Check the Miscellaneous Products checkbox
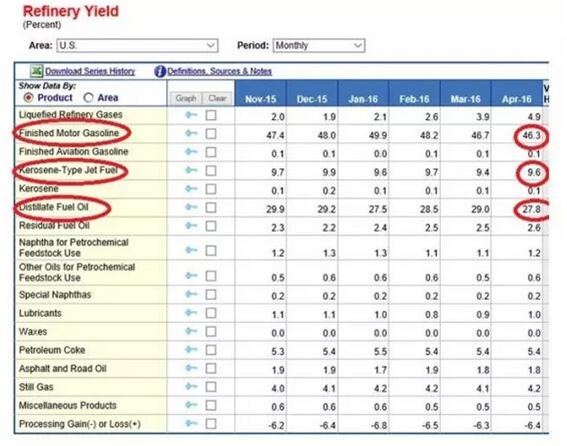Viewport: 567px width, 446px height. click(211, 405)
